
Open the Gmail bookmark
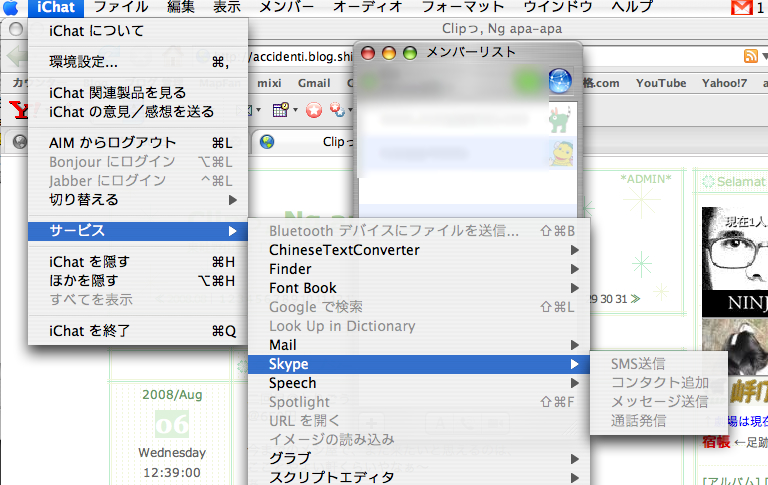click(x=314, y=83)
